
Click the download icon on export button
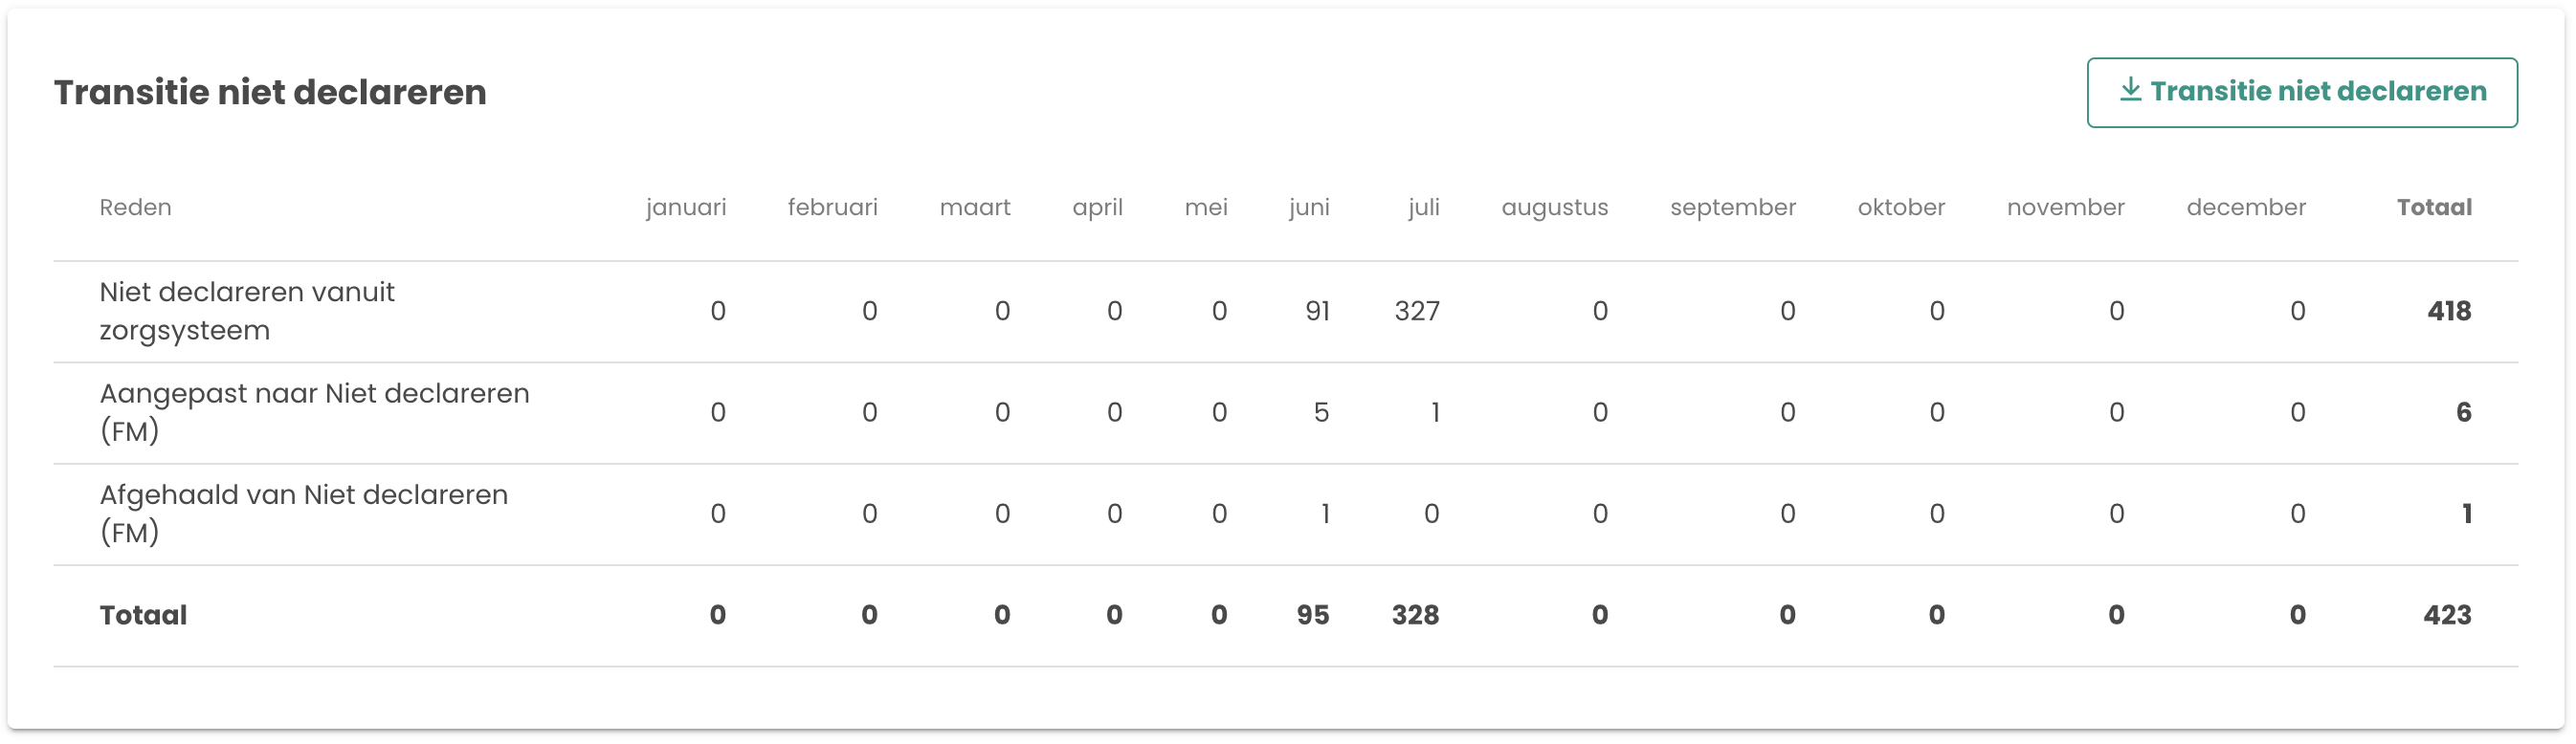point(2130,91)
